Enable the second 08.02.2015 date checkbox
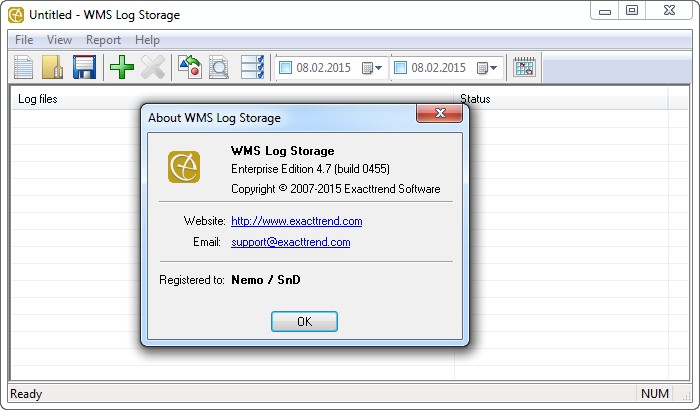The height and width of the screenshot is (410, 700). [x=400, y=68]
